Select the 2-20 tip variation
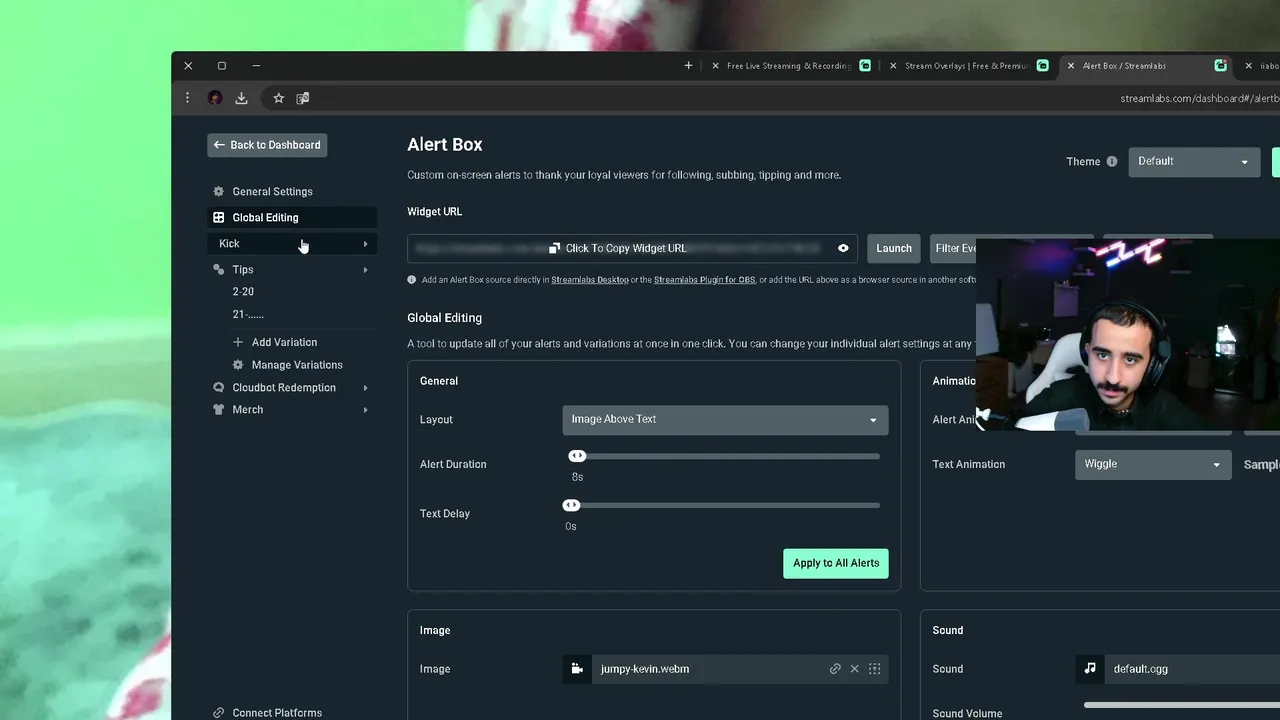The width and height of the screenshot is (1280, 720). point(243,292)
